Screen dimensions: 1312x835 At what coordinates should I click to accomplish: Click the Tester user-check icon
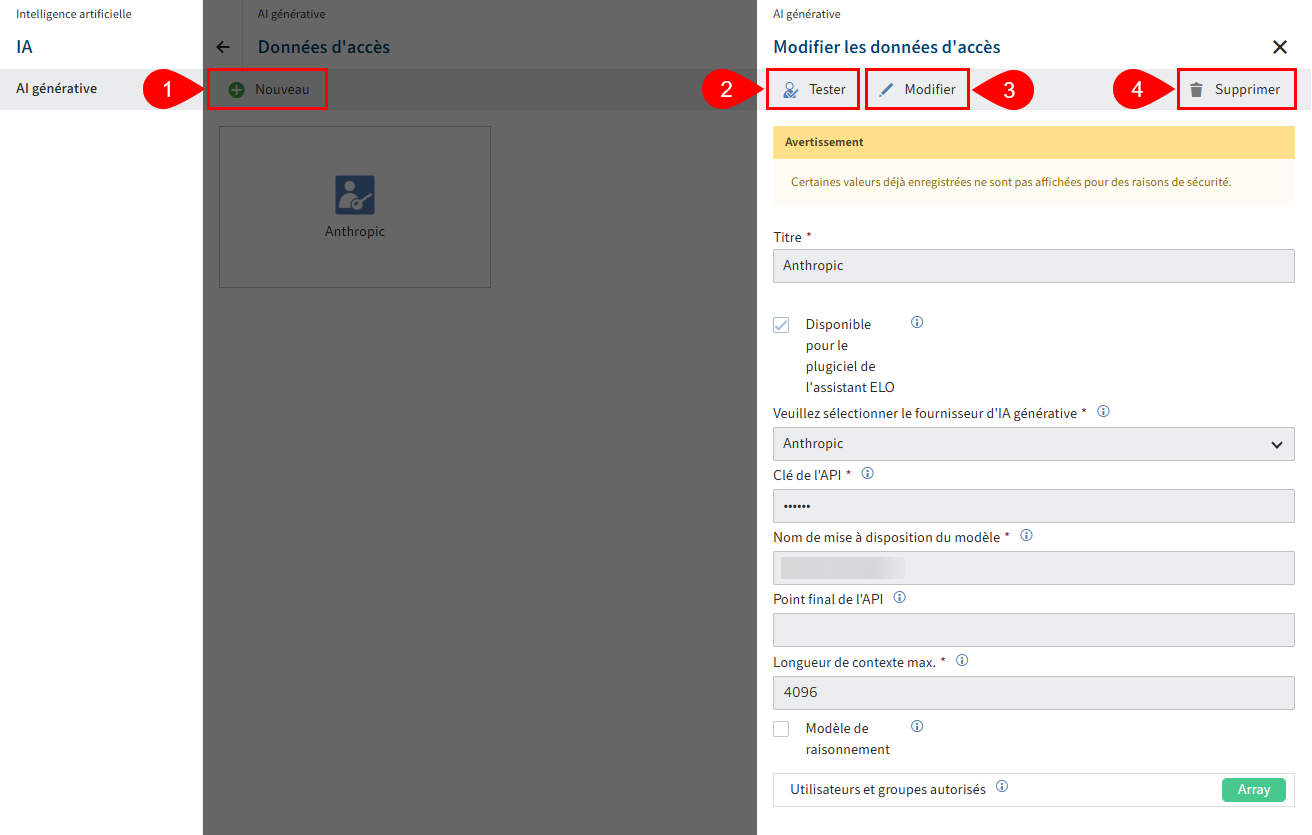coord(791,90)
